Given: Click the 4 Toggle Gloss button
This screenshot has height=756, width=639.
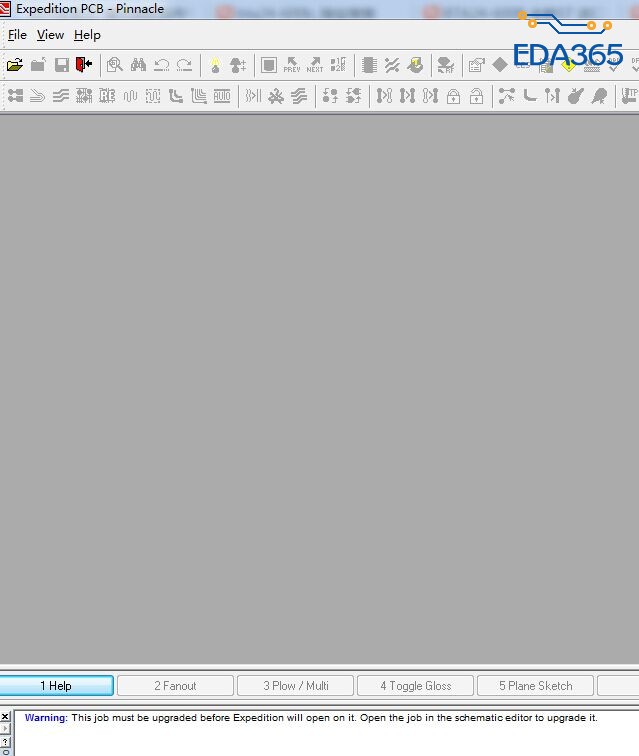Looking at the screenshot, I should coord(416,686).
